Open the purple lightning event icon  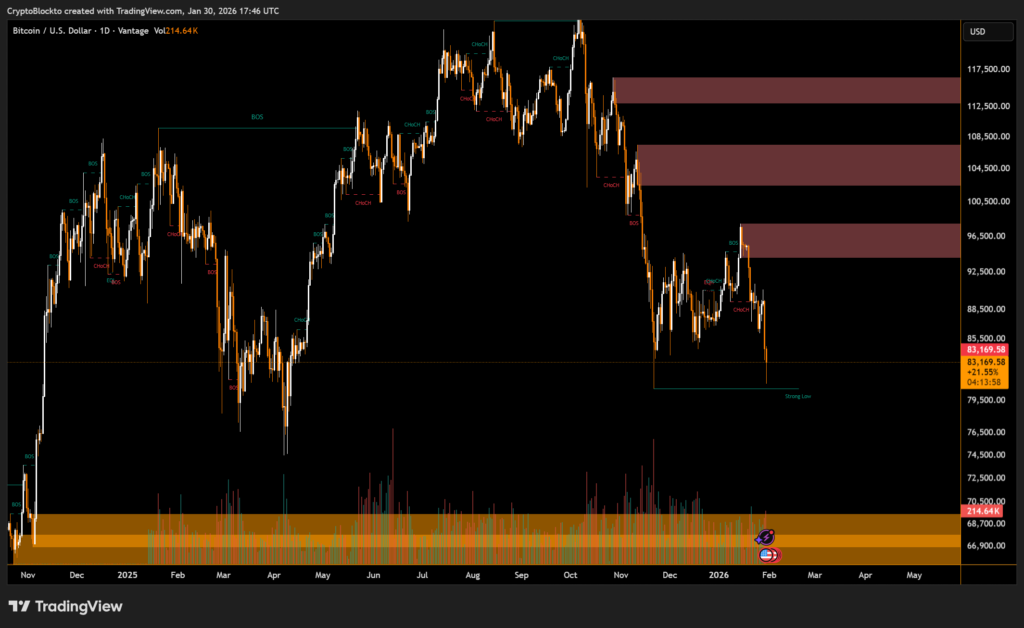(x=765, y=538)
